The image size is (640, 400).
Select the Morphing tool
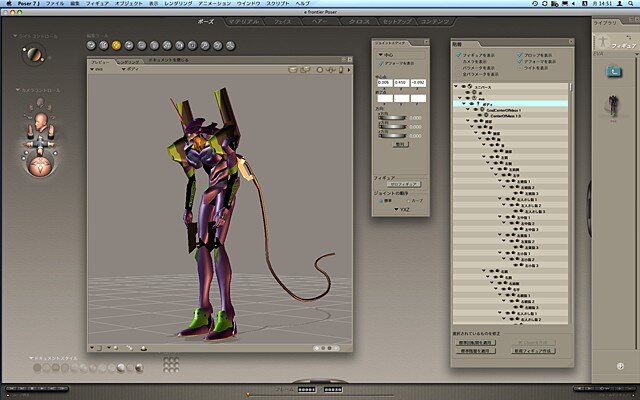(218, 45)
